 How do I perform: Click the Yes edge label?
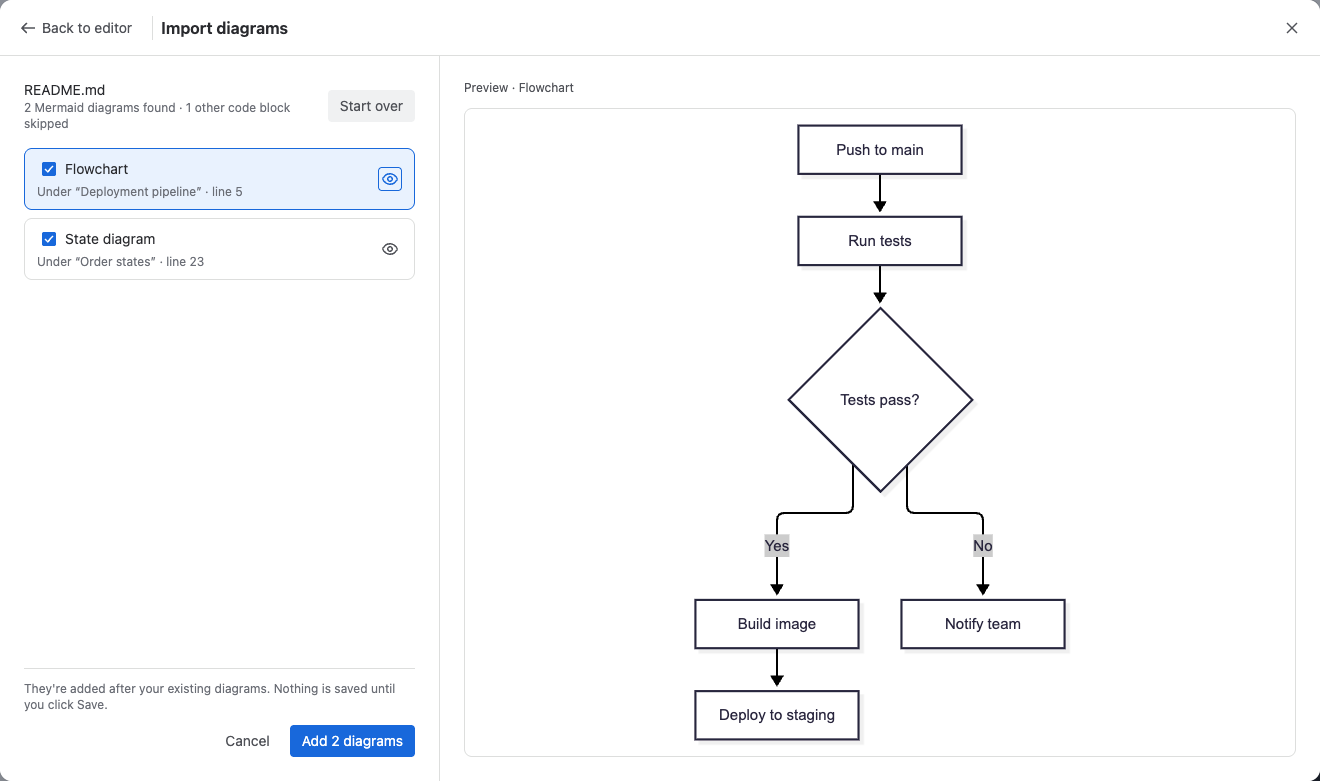(x=777, y=546)
